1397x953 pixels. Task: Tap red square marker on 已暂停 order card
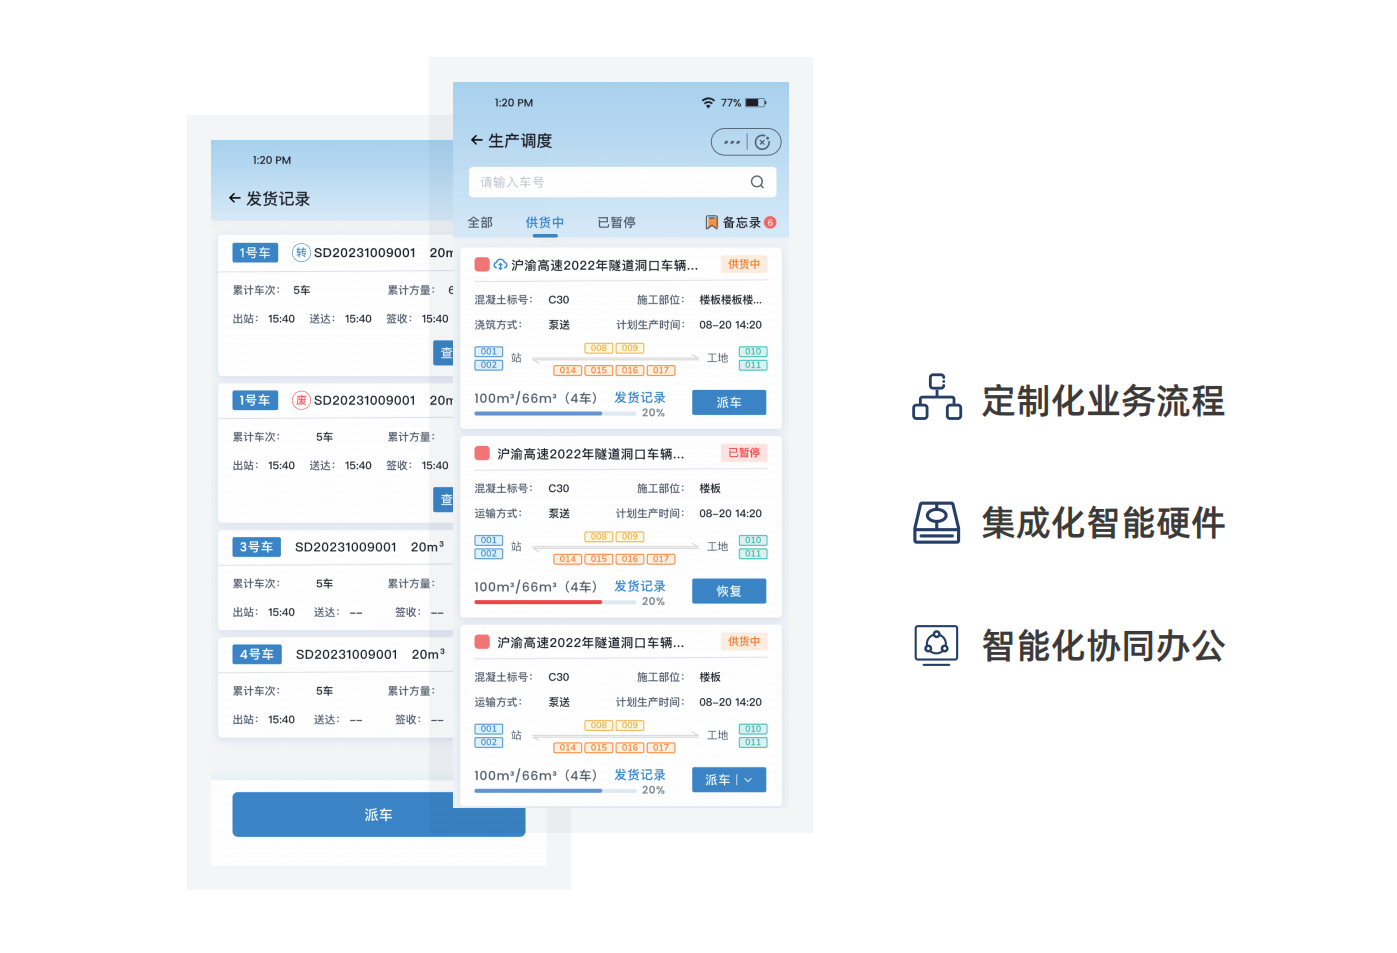pos(482,453)
